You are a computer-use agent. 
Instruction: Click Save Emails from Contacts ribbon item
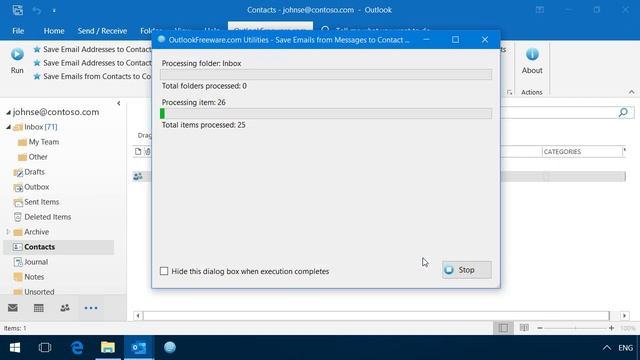click(x=92, y=76)
